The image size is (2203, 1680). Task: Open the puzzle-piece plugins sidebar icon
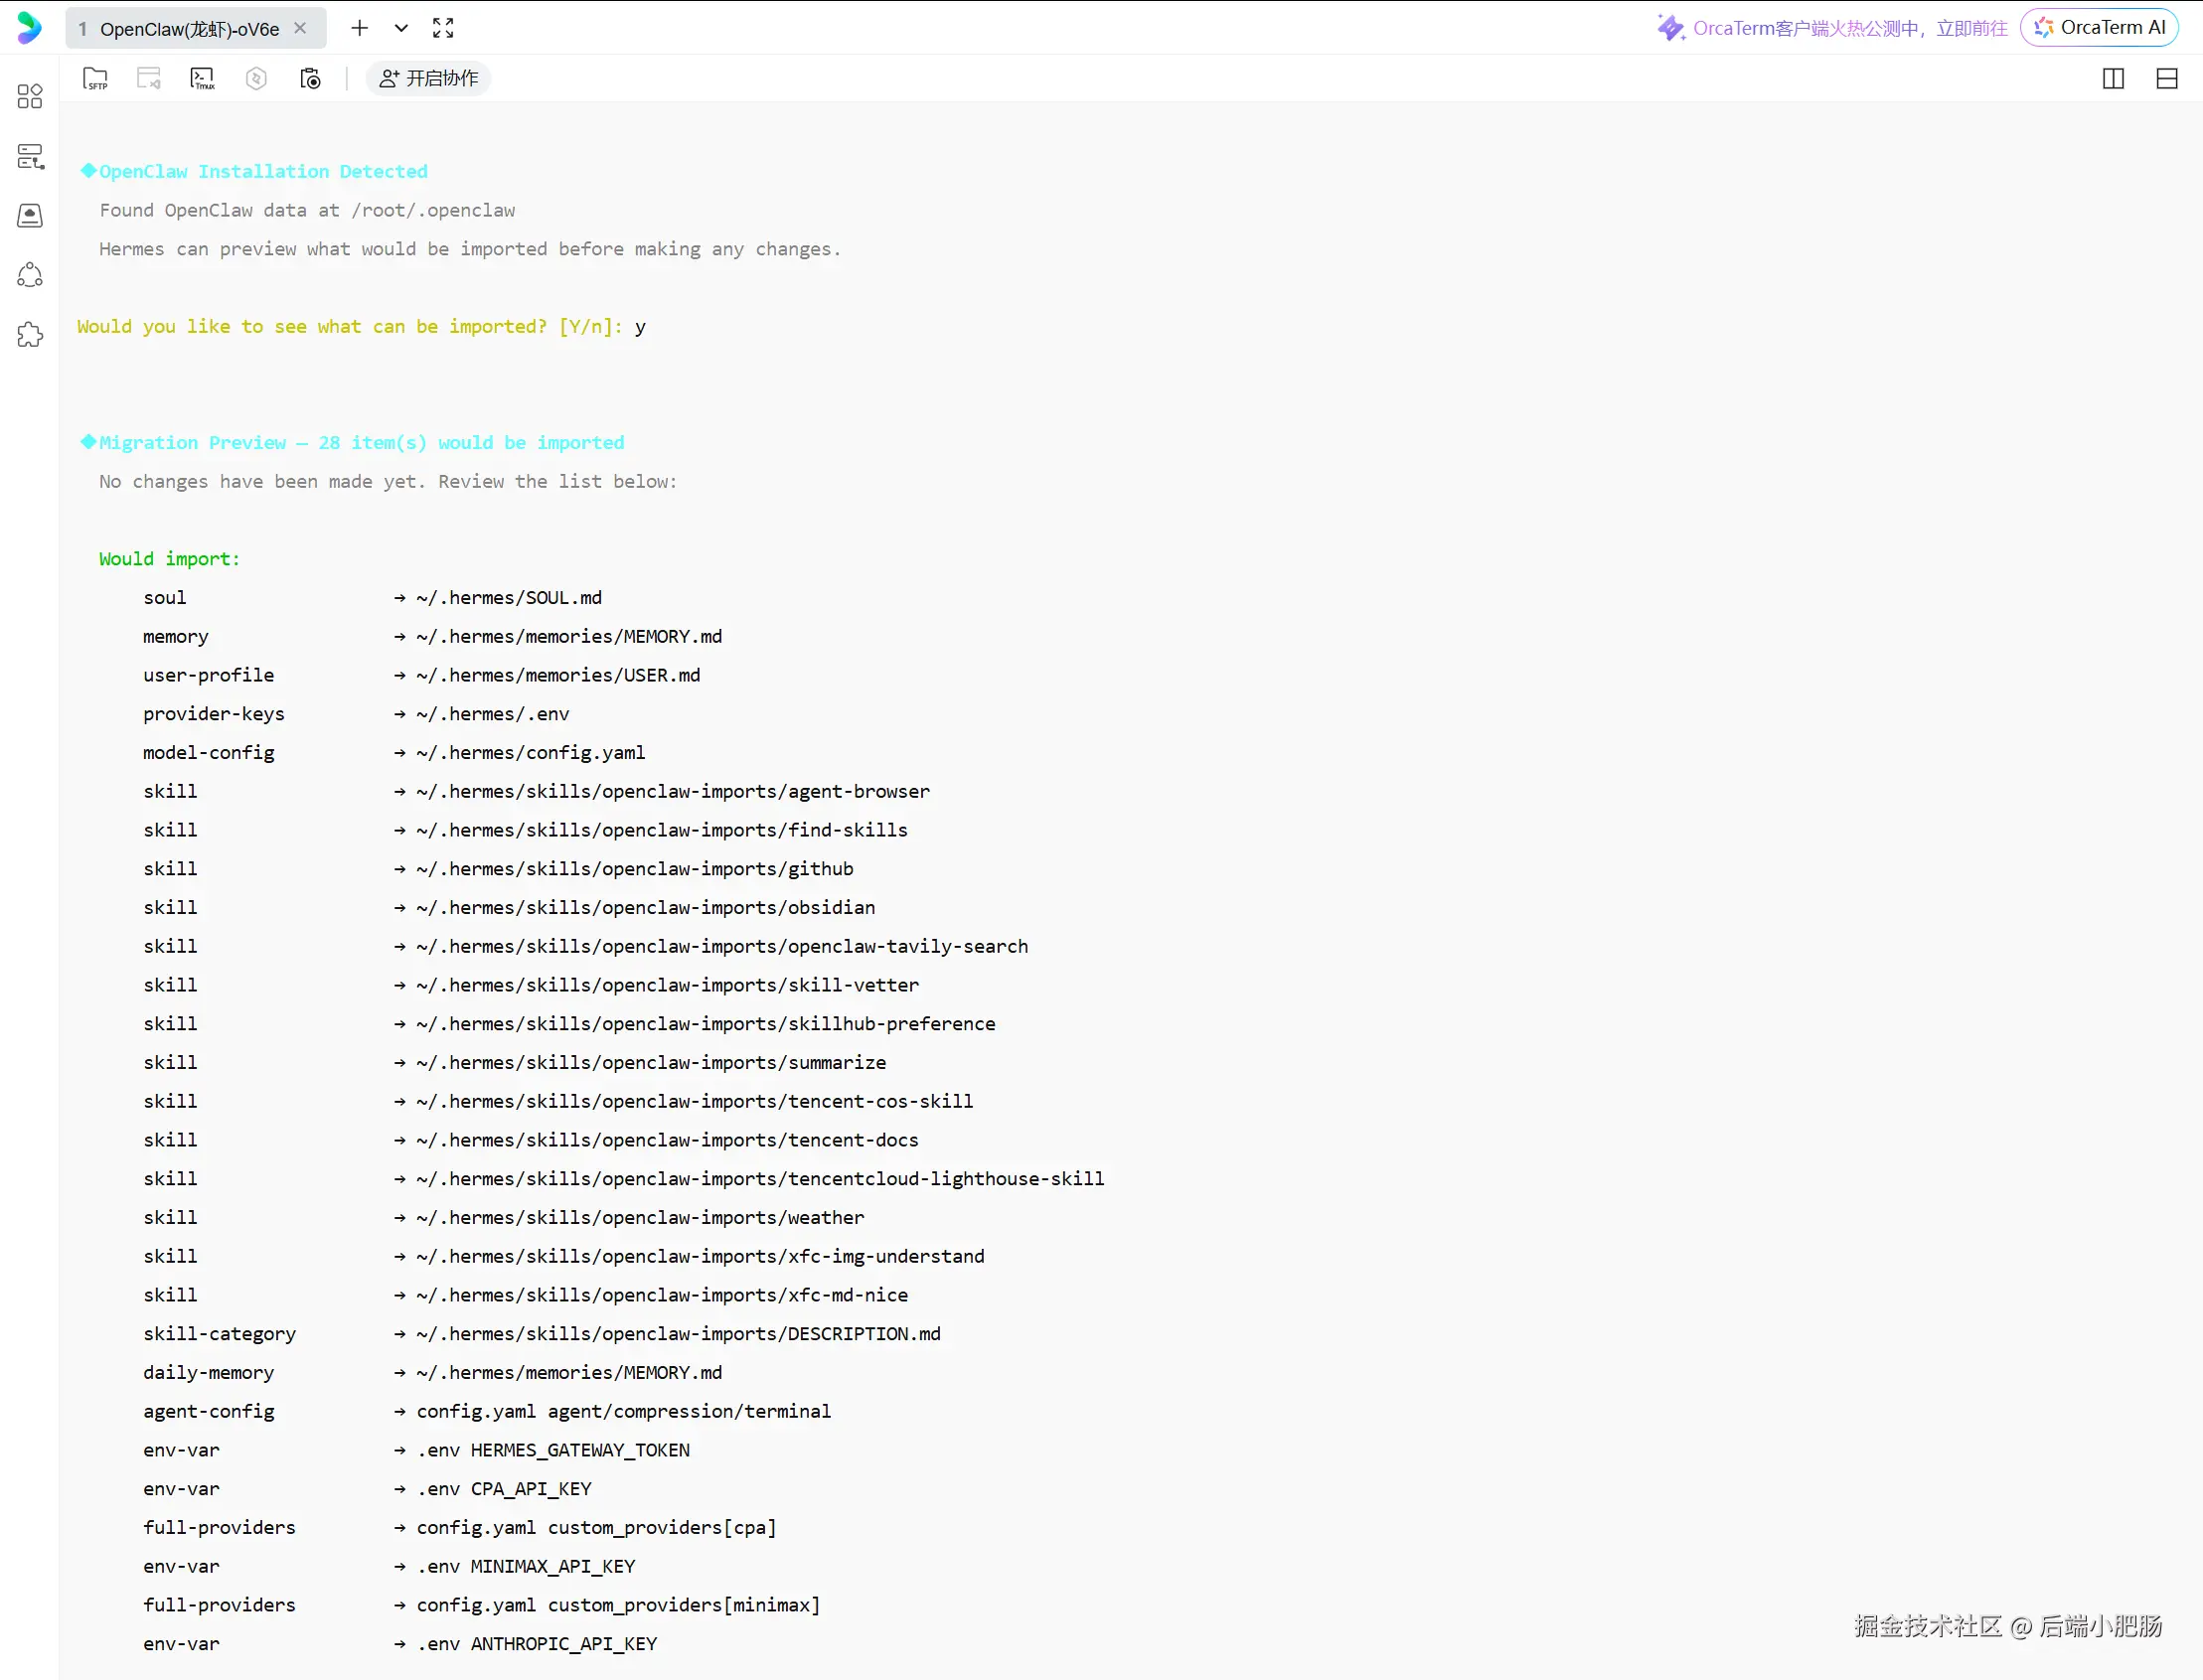pos(30,334)
